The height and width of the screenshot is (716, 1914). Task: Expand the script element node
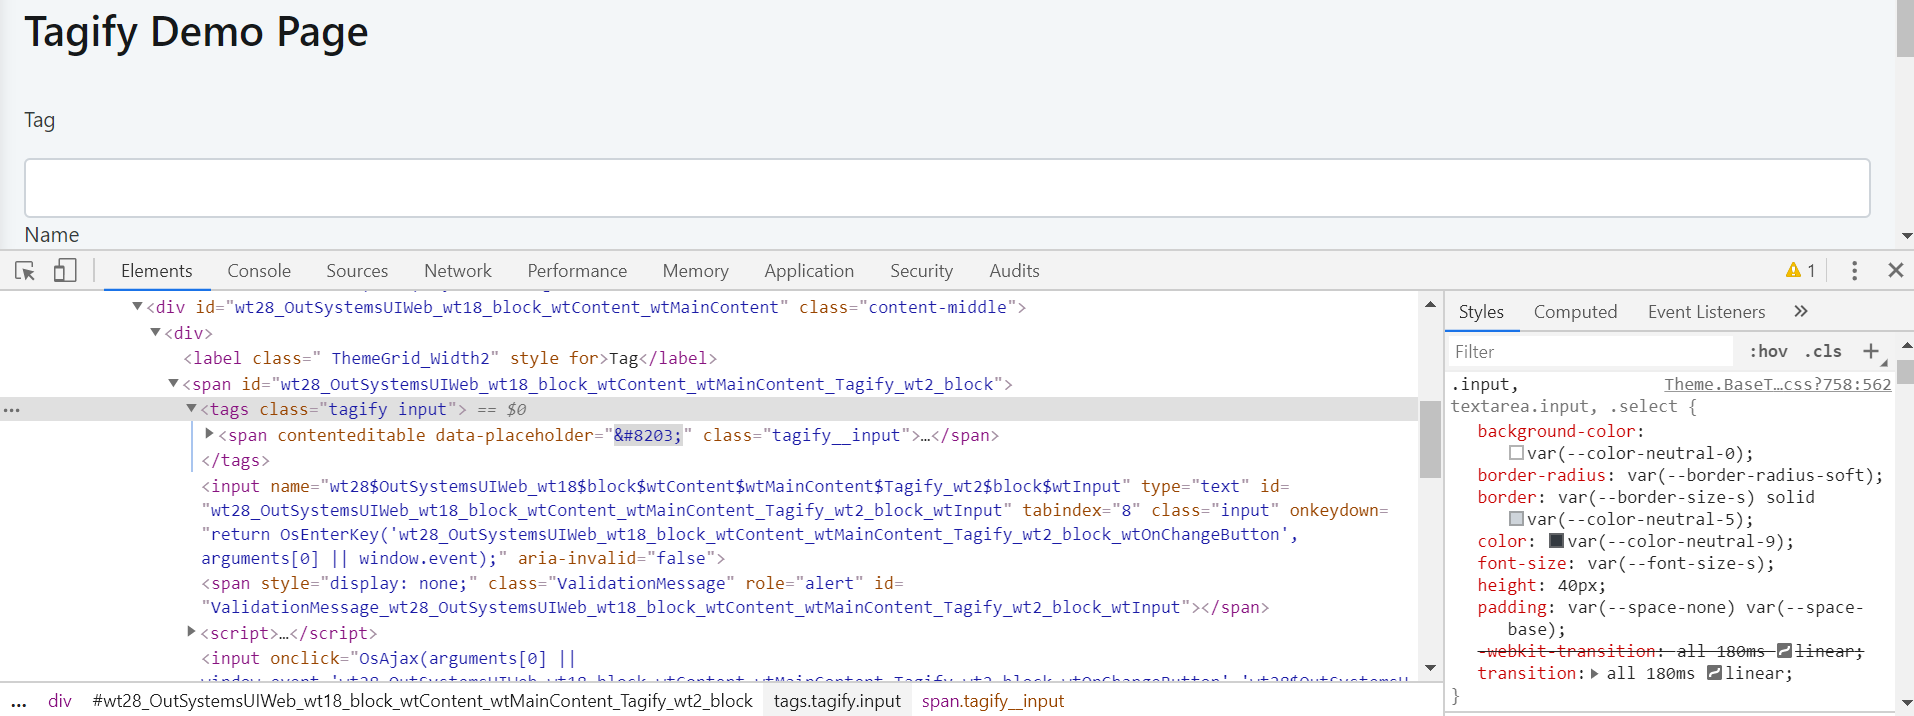[x=191, y=632]
